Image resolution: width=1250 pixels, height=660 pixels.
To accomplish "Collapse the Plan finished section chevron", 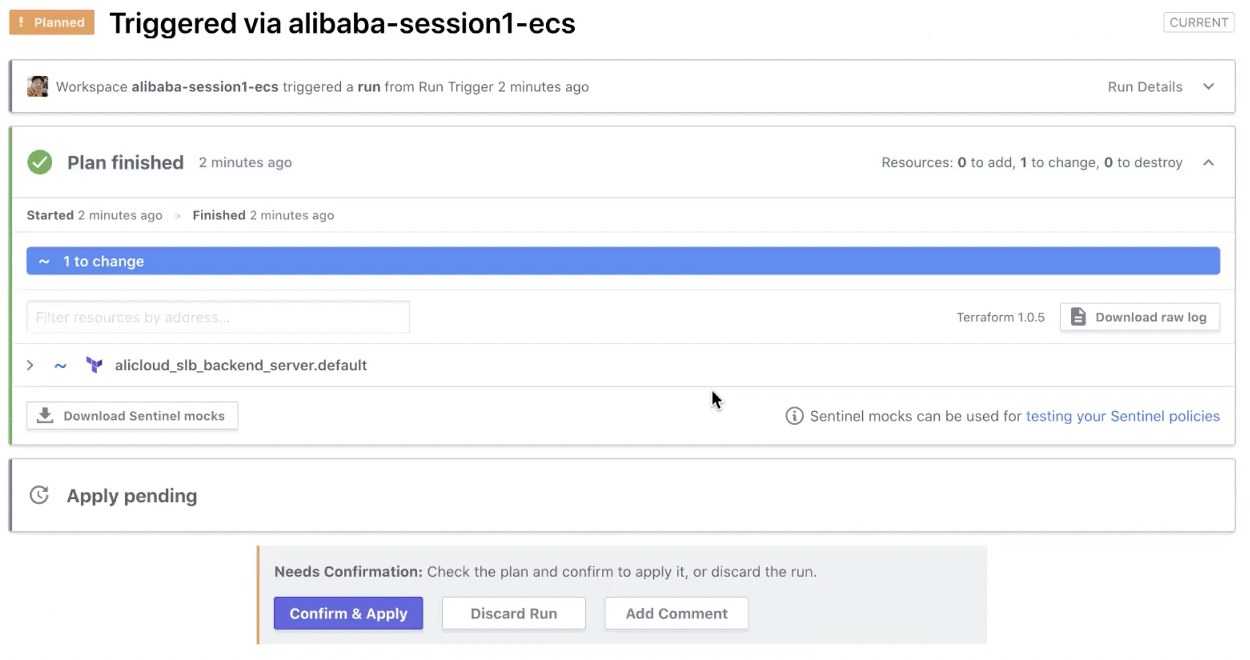I will (x=1208, y=162).
